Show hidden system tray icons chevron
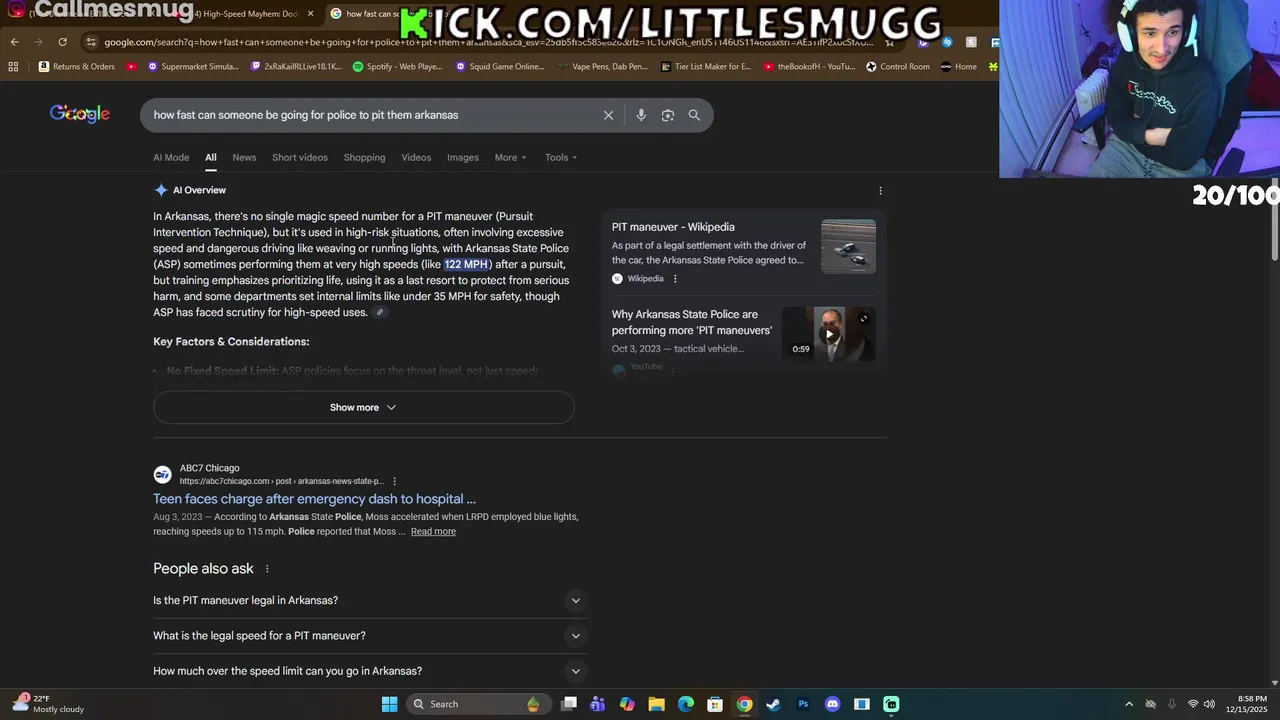Screen dimensions: 1280x720 click(x=1129, y=704)
